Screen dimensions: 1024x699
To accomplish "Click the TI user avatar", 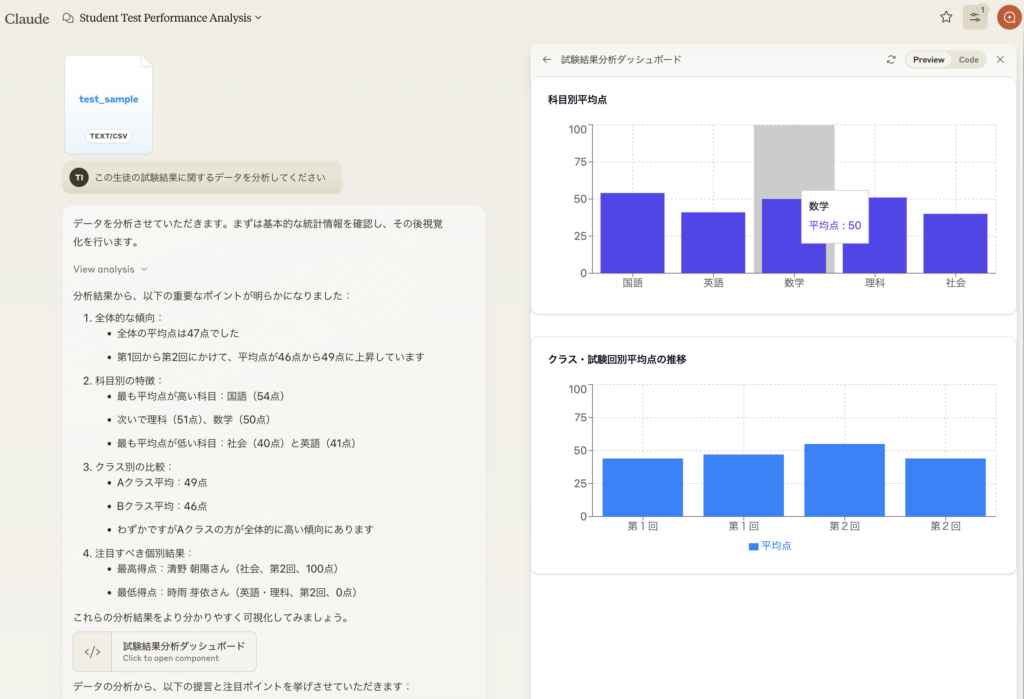I will tap(79, 177).
